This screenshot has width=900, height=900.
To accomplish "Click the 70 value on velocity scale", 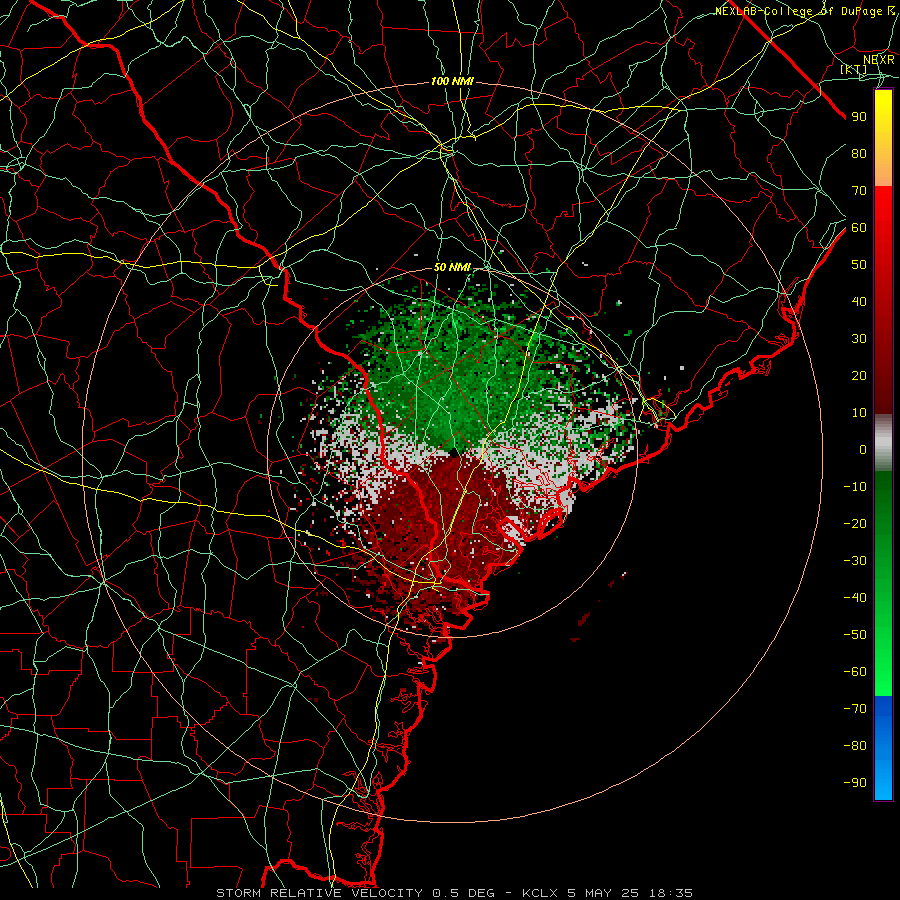I will coord(859,191).
